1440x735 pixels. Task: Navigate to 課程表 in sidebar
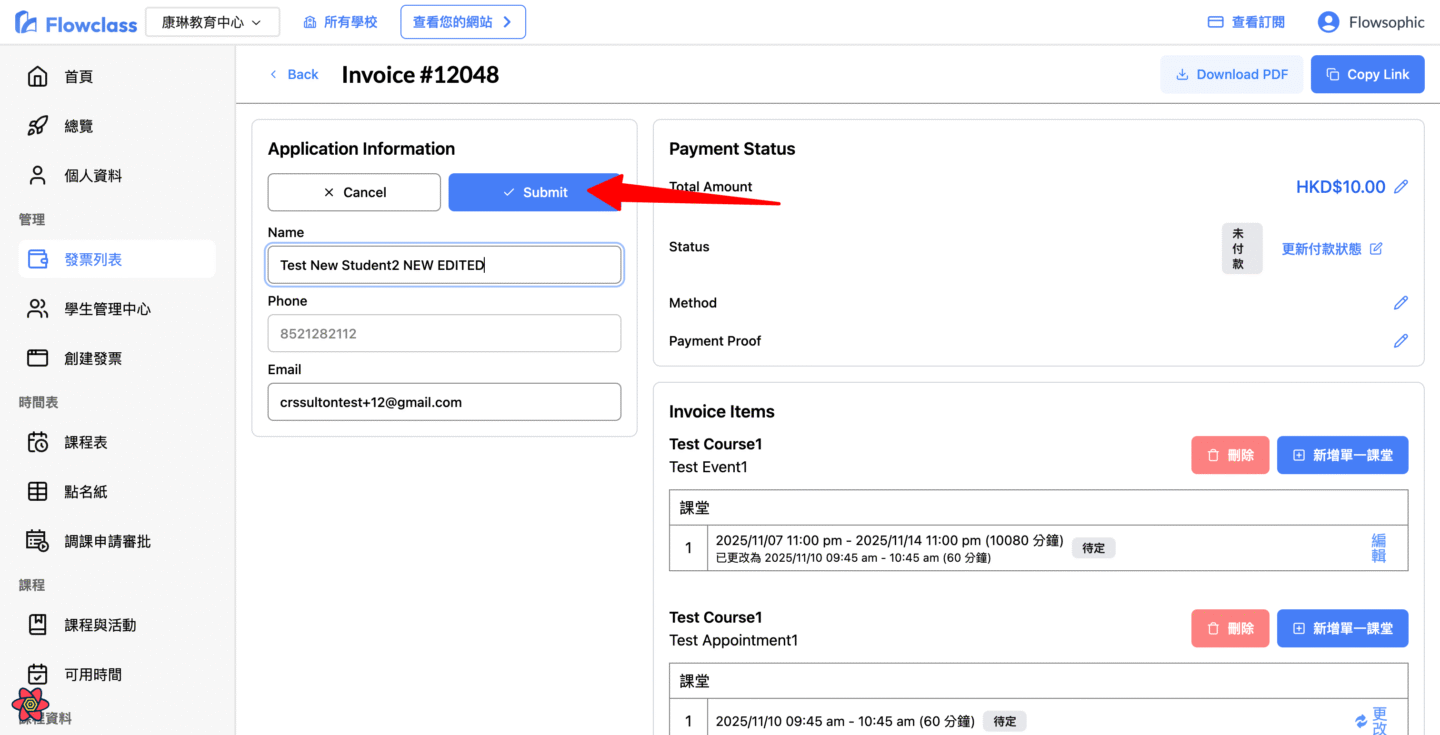tap(86, 442)
